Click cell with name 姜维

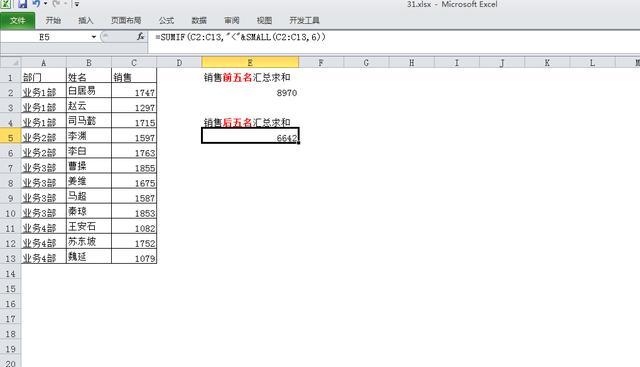coord(89,182)
